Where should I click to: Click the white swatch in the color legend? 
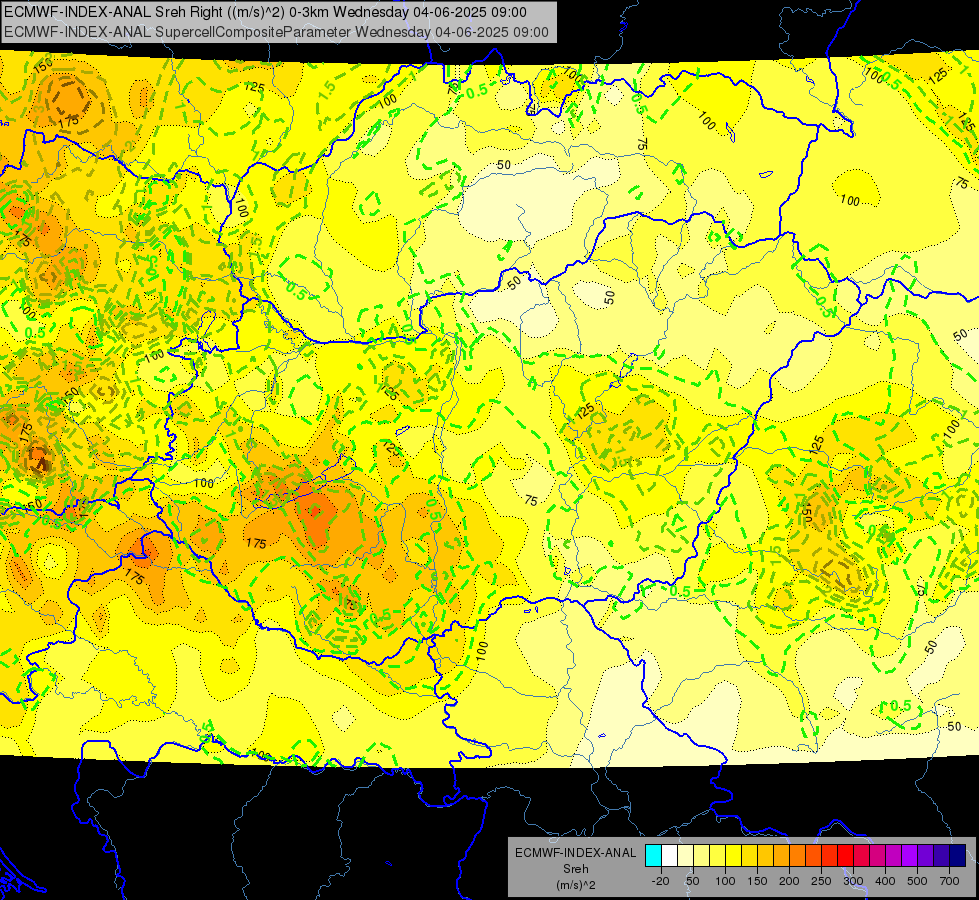[669, 855]
